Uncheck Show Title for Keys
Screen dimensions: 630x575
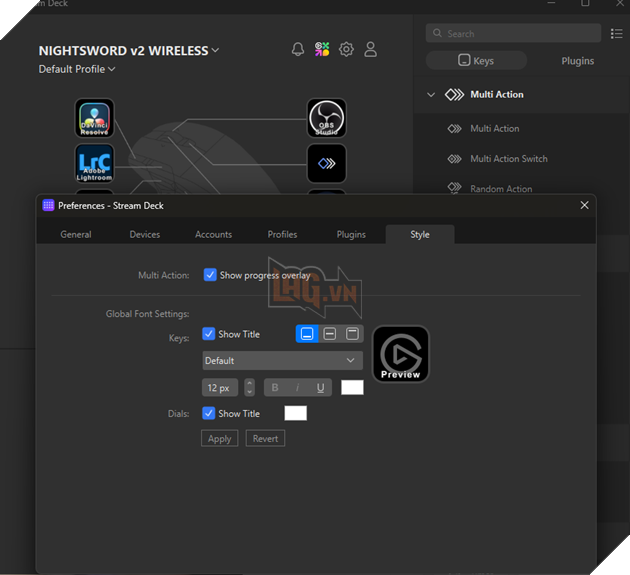(x=209, y=334)
